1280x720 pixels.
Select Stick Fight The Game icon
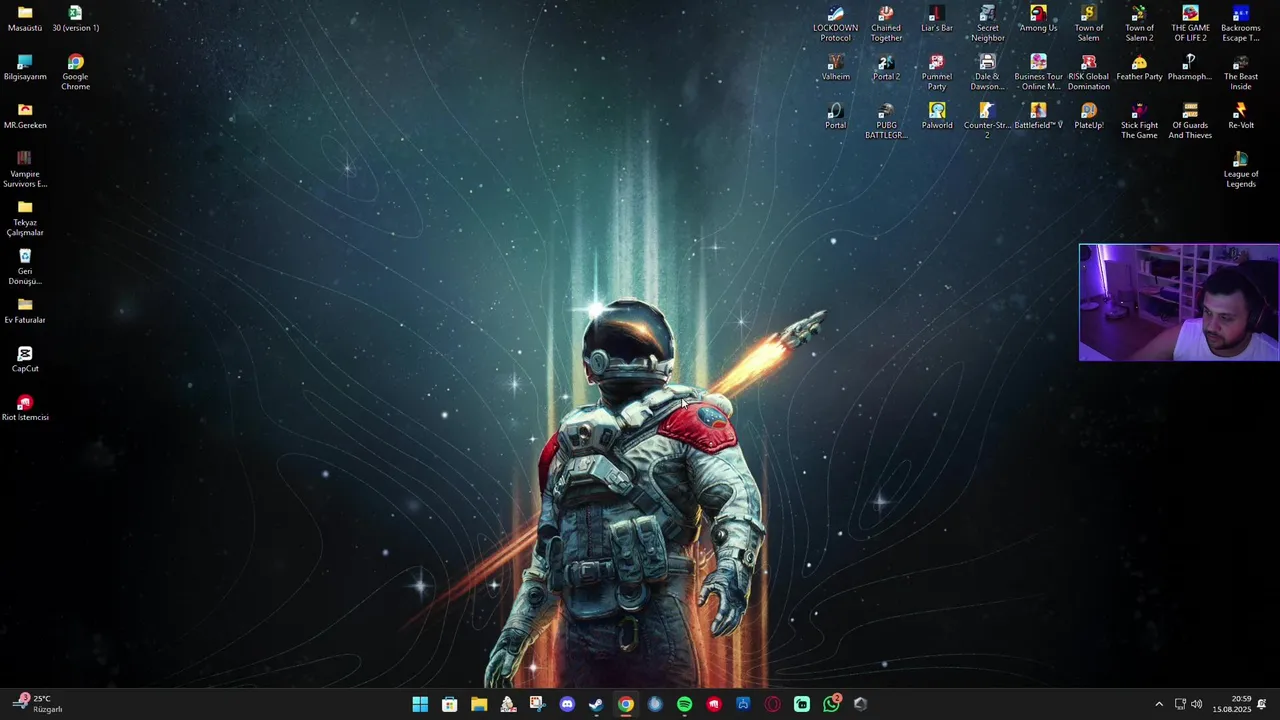point(1139,121)
